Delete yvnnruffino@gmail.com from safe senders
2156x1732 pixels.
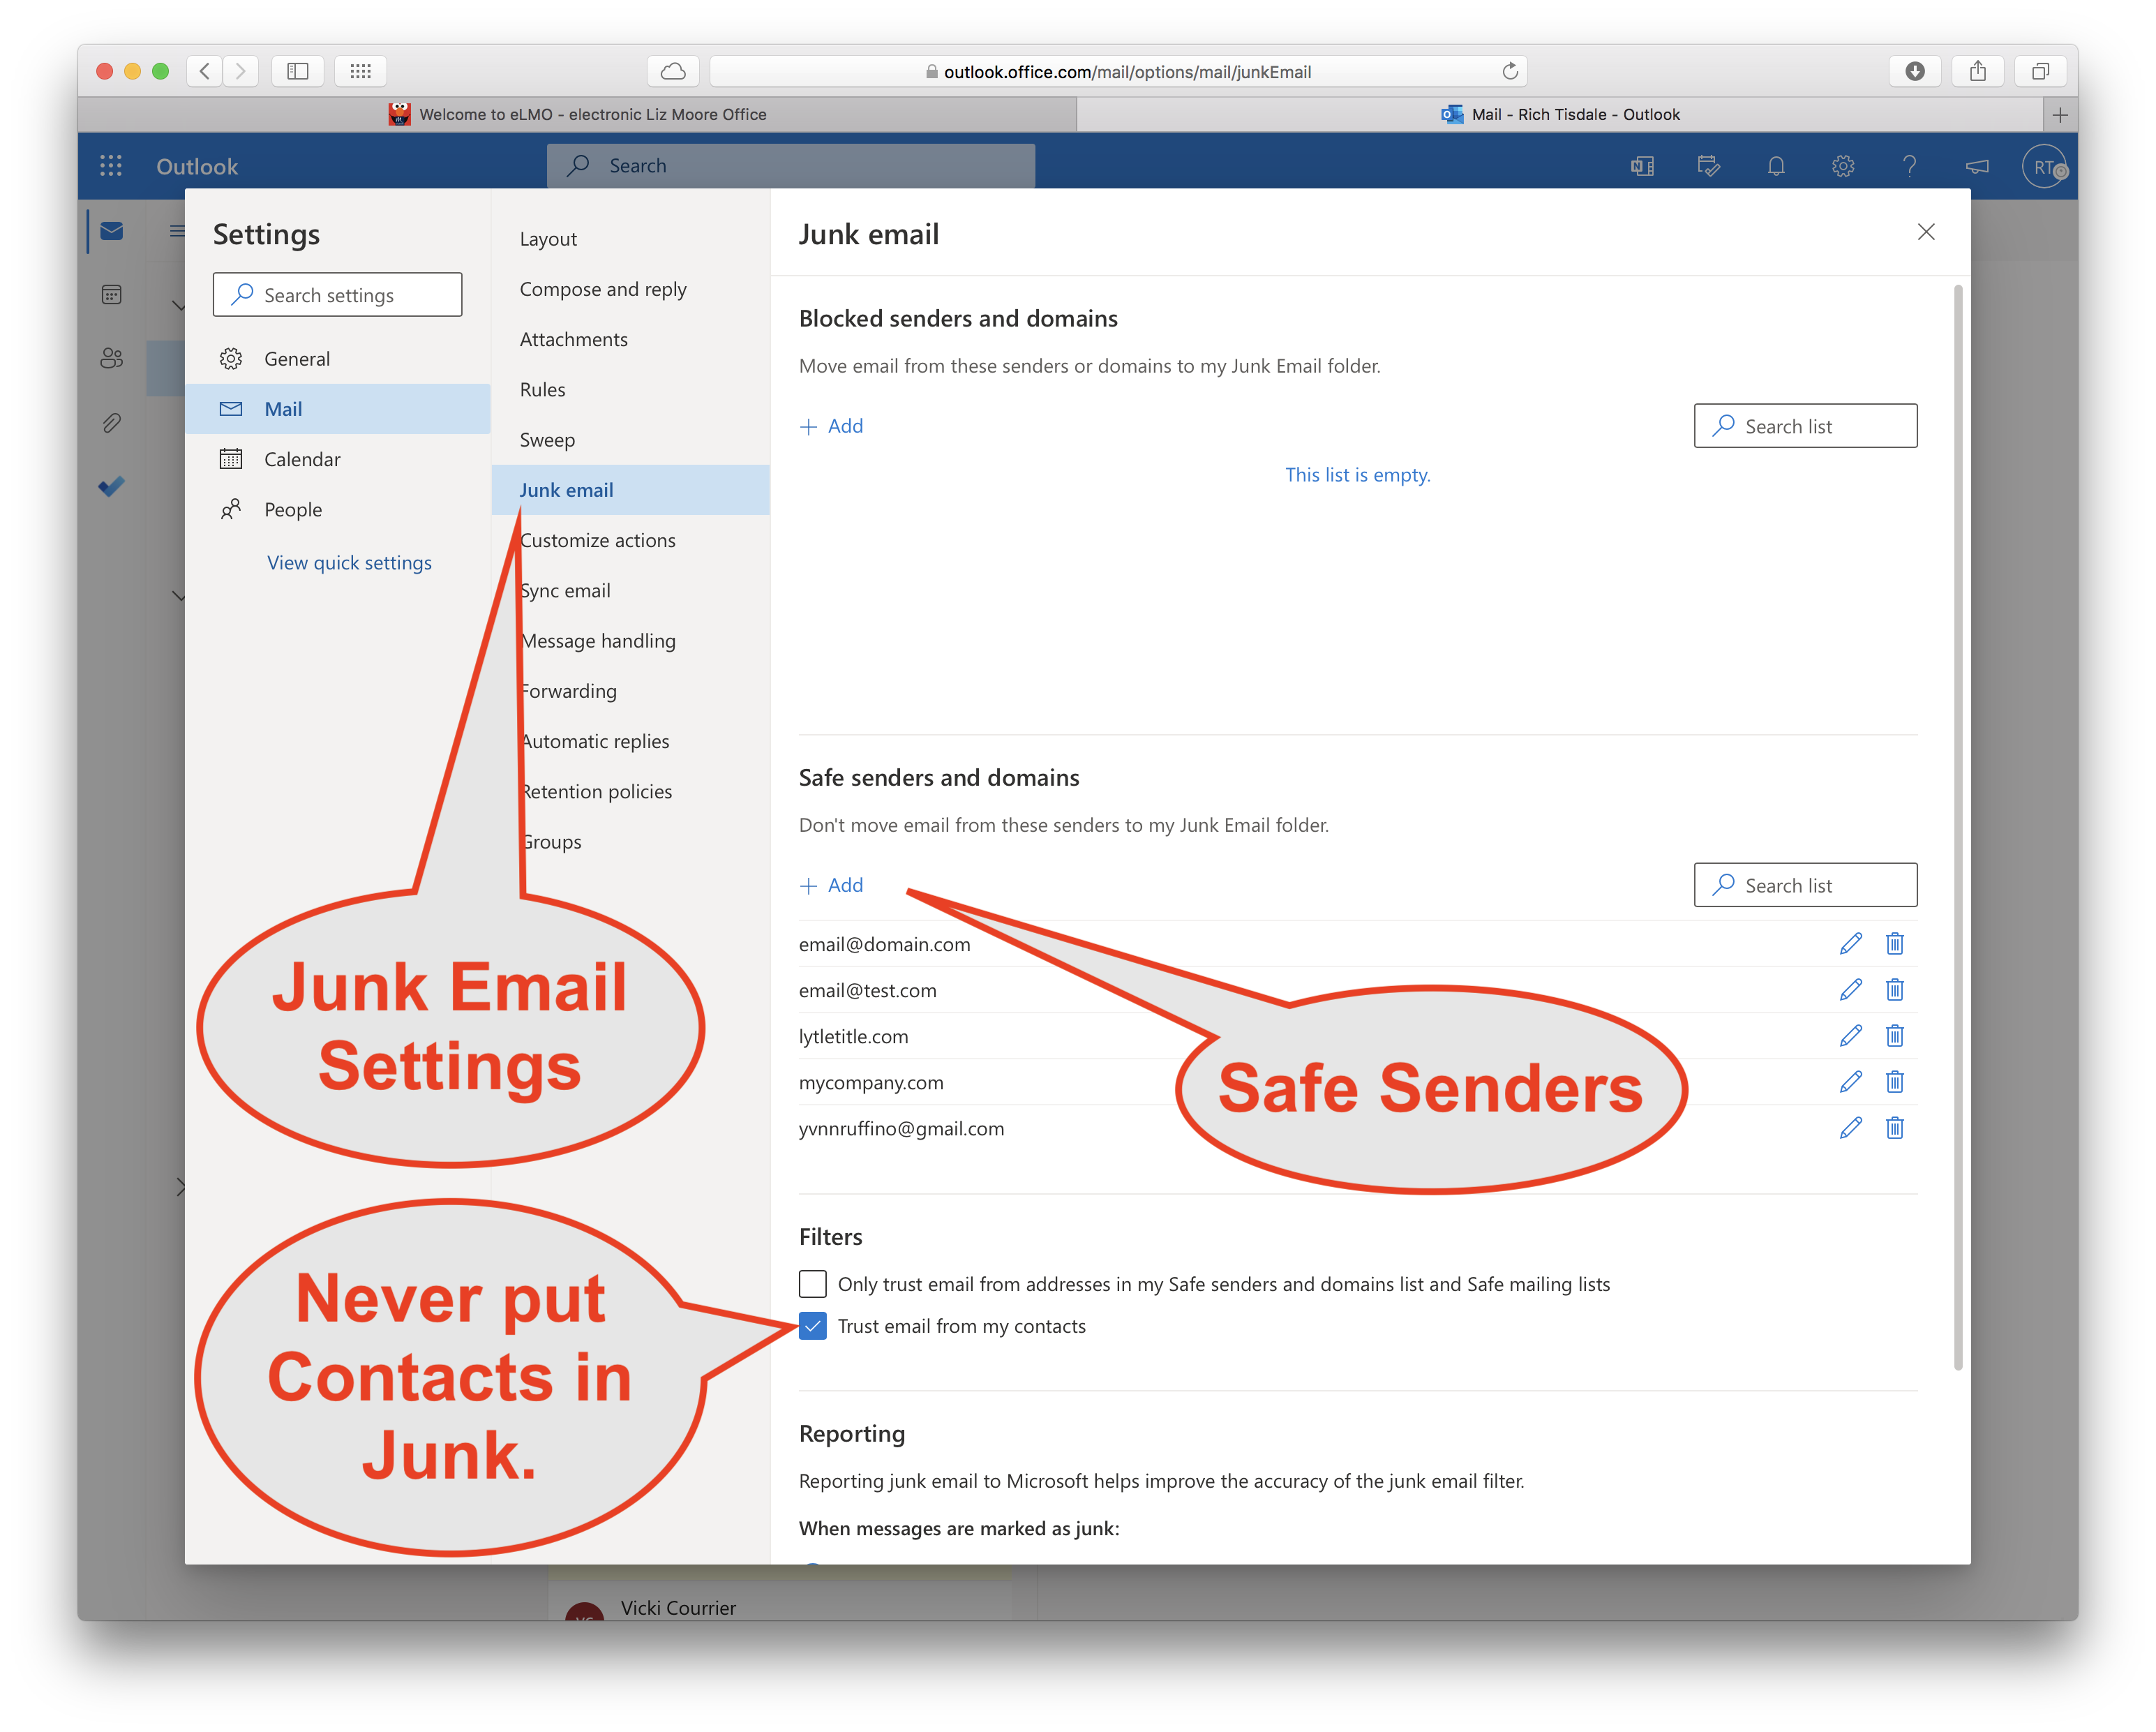pyautogui.click(x=1894, y=1128)
